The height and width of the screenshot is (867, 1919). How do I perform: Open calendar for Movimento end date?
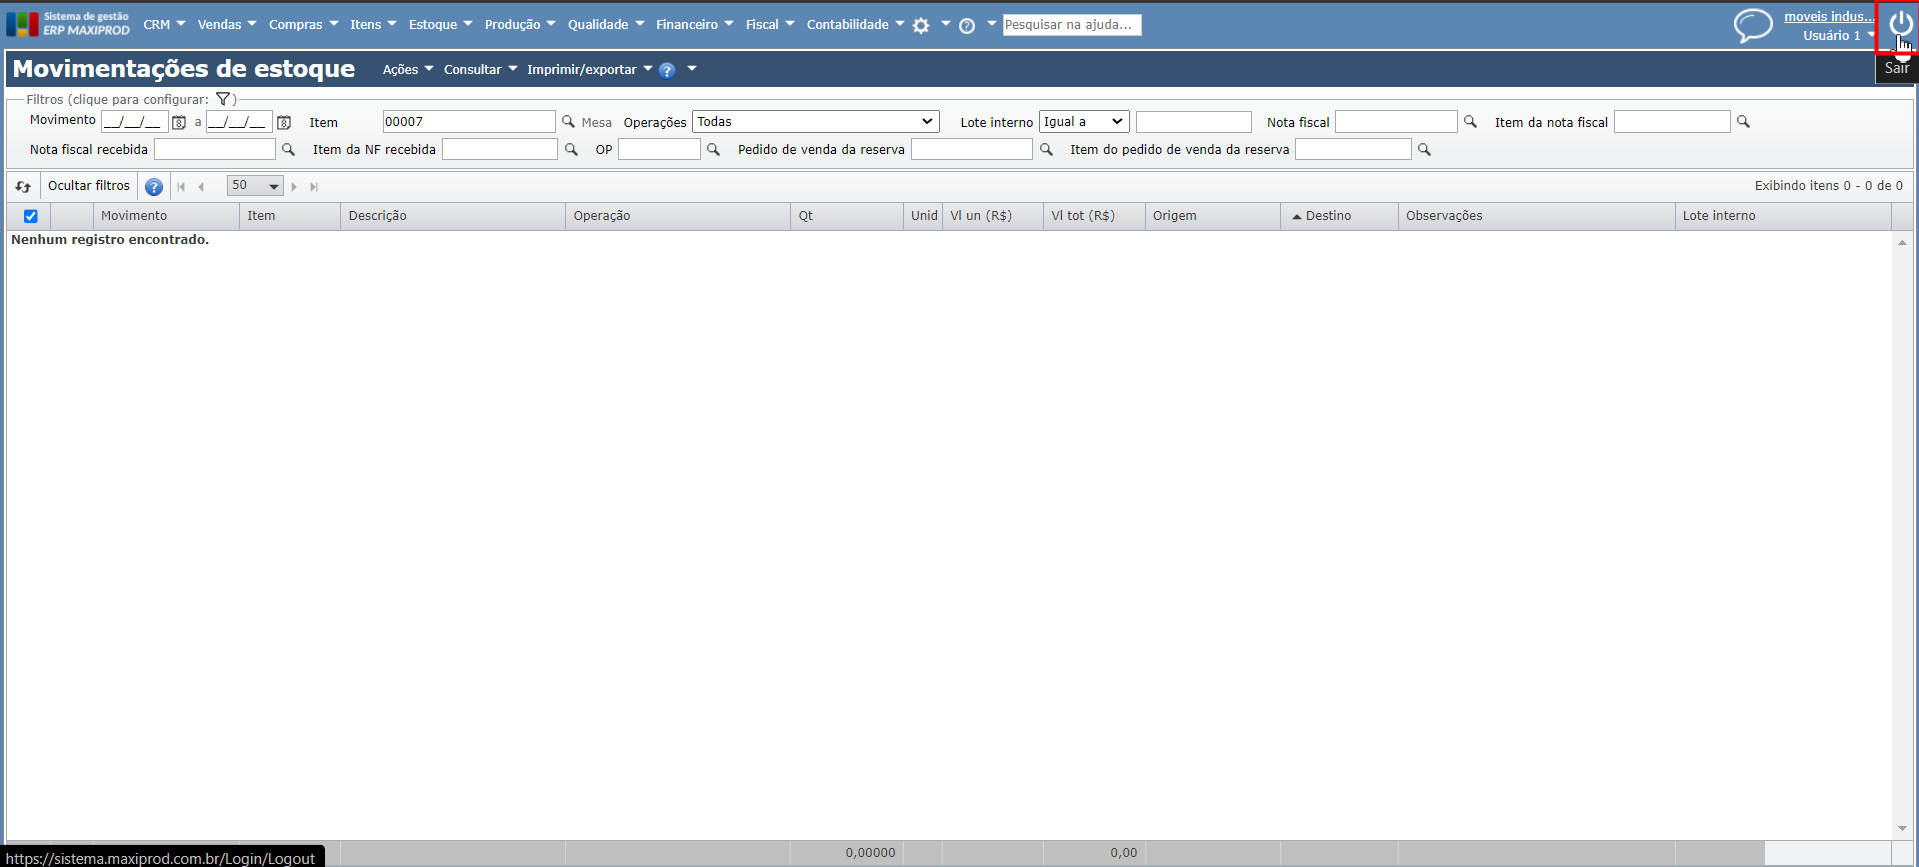(284, 122)
